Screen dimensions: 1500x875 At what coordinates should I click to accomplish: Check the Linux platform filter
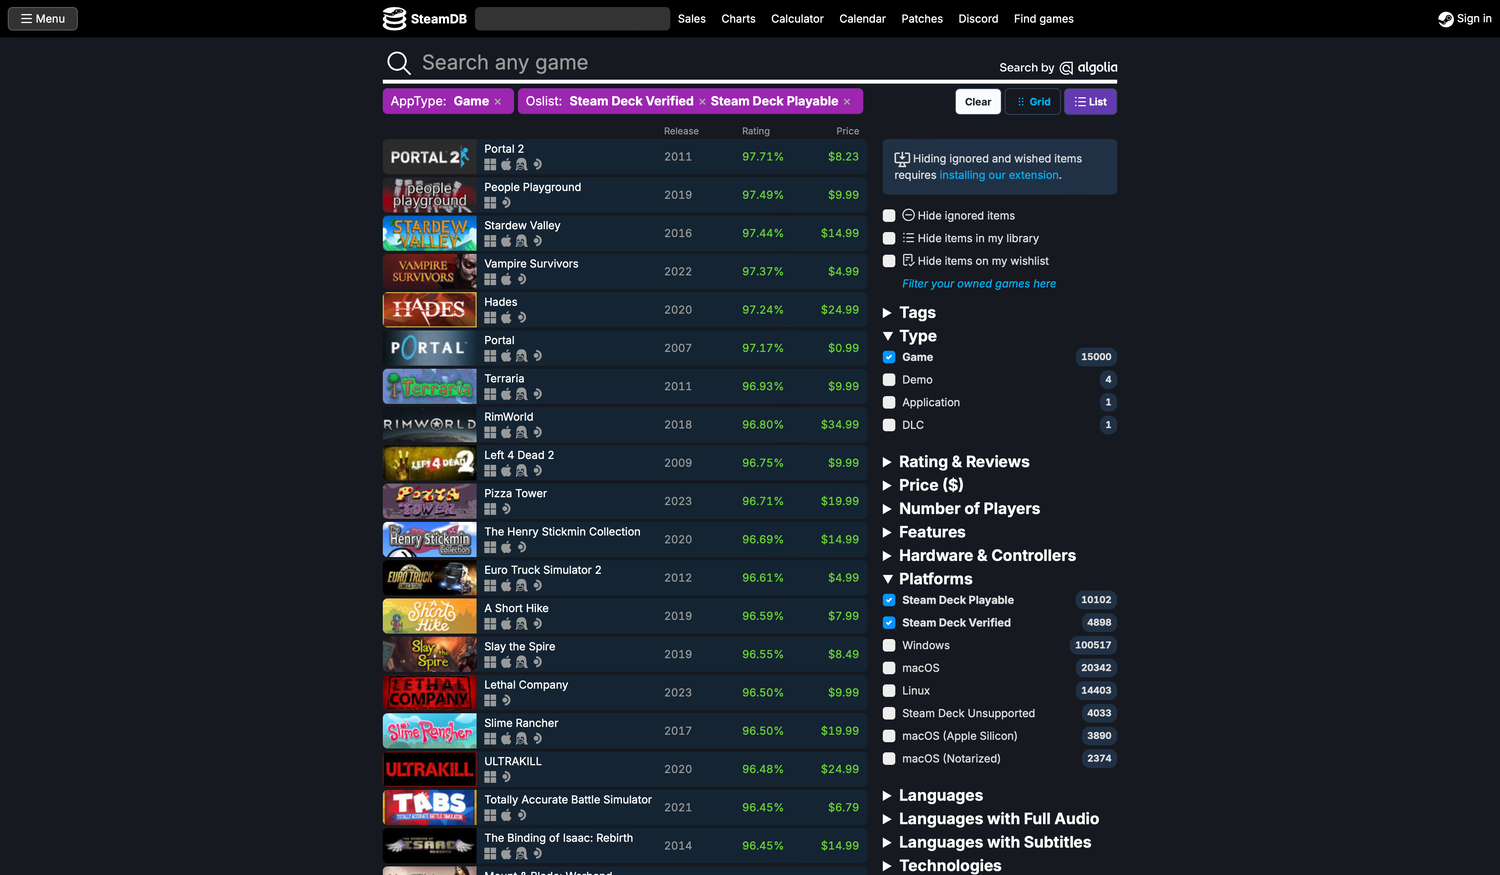[889, 691]
